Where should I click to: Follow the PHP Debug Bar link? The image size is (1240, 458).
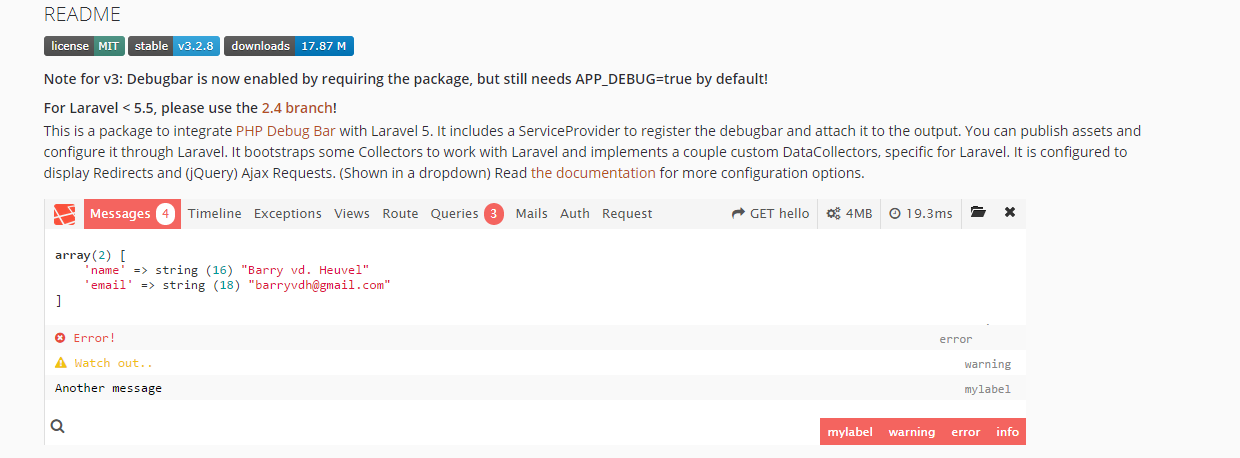tap(286, 131)
